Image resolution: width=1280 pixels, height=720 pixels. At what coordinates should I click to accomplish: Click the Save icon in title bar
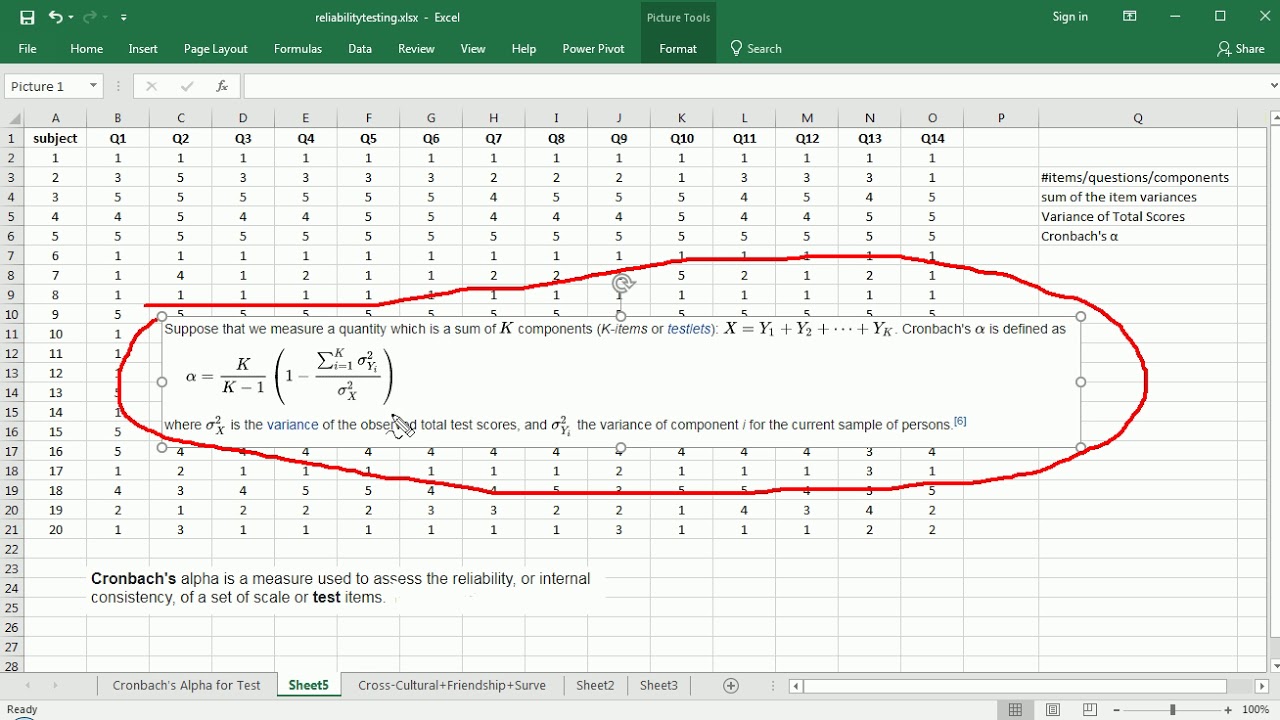click(x=27, y=17)
